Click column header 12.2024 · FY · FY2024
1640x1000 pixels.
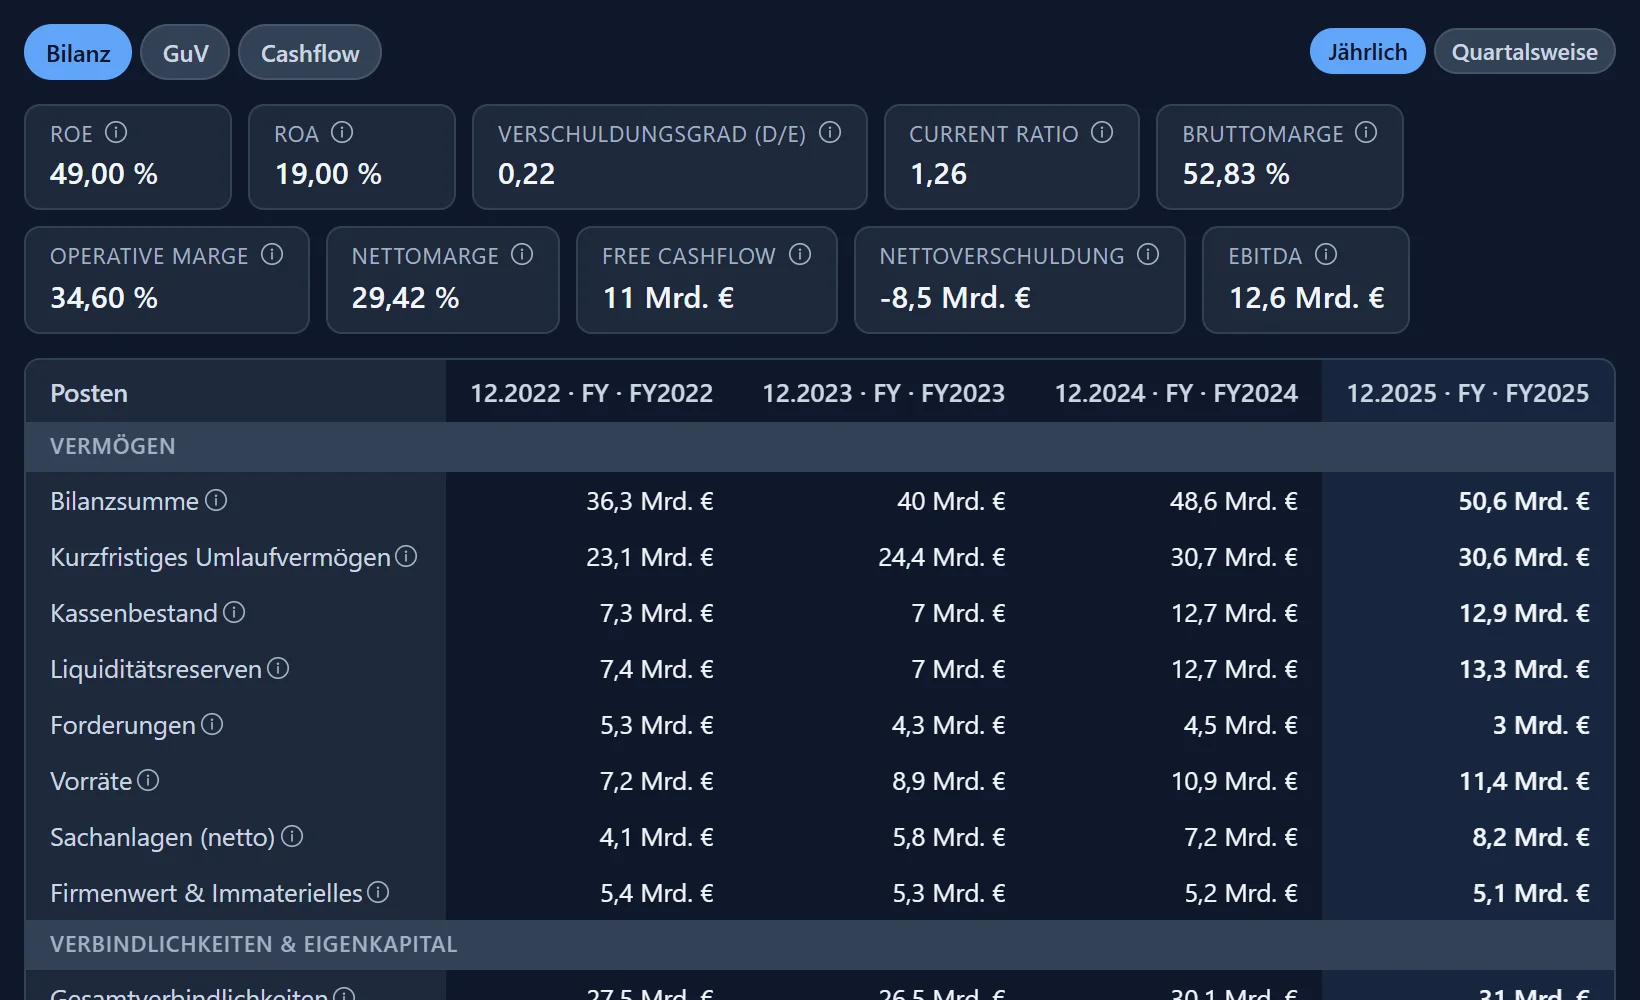pyautogui.click(x=1176, y=393)
